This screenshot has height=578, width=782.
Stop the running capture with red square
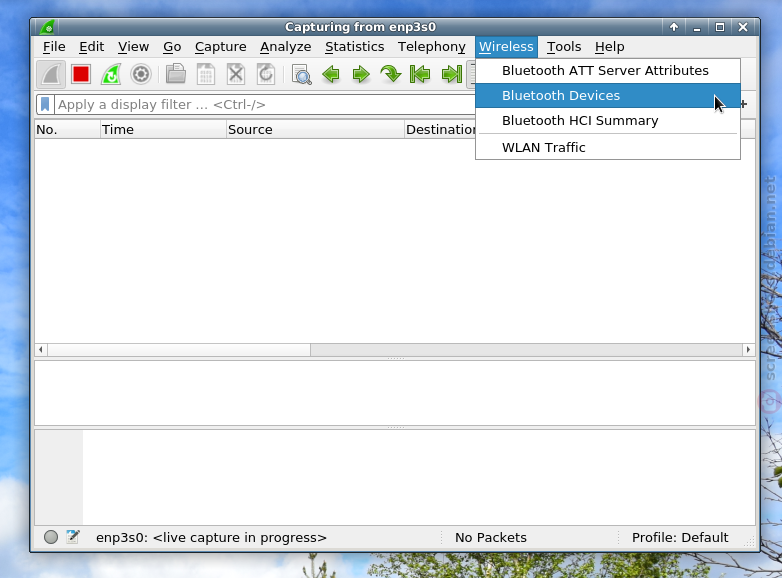click(81, 74)
